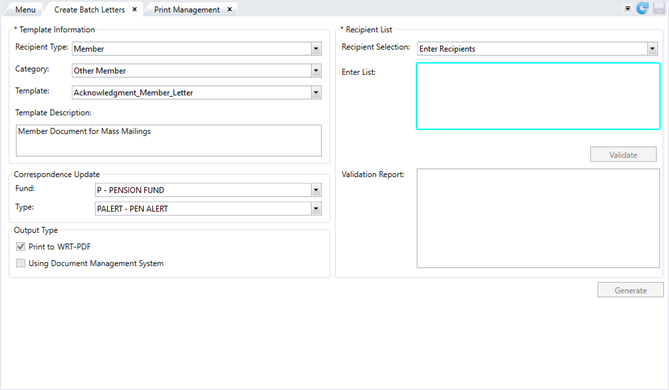Click the blue refresh icon
The height and width of the screenshot is (390, 669).
coord(642,8)
